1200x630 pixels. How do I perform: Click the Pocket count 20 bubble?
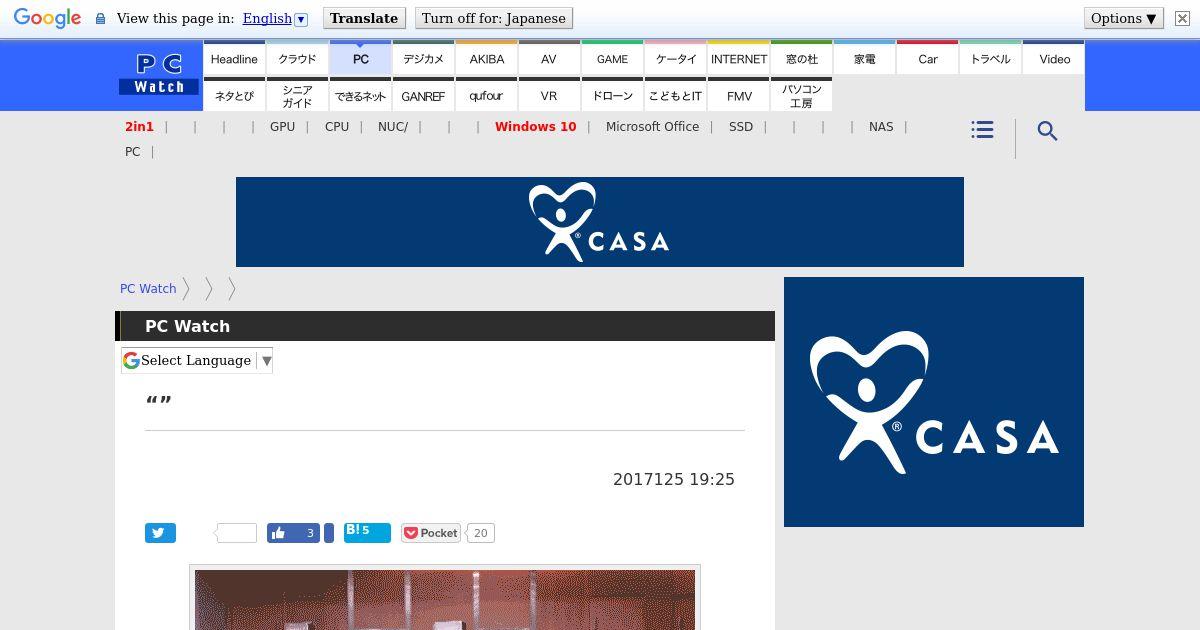(x=481, y=533)
